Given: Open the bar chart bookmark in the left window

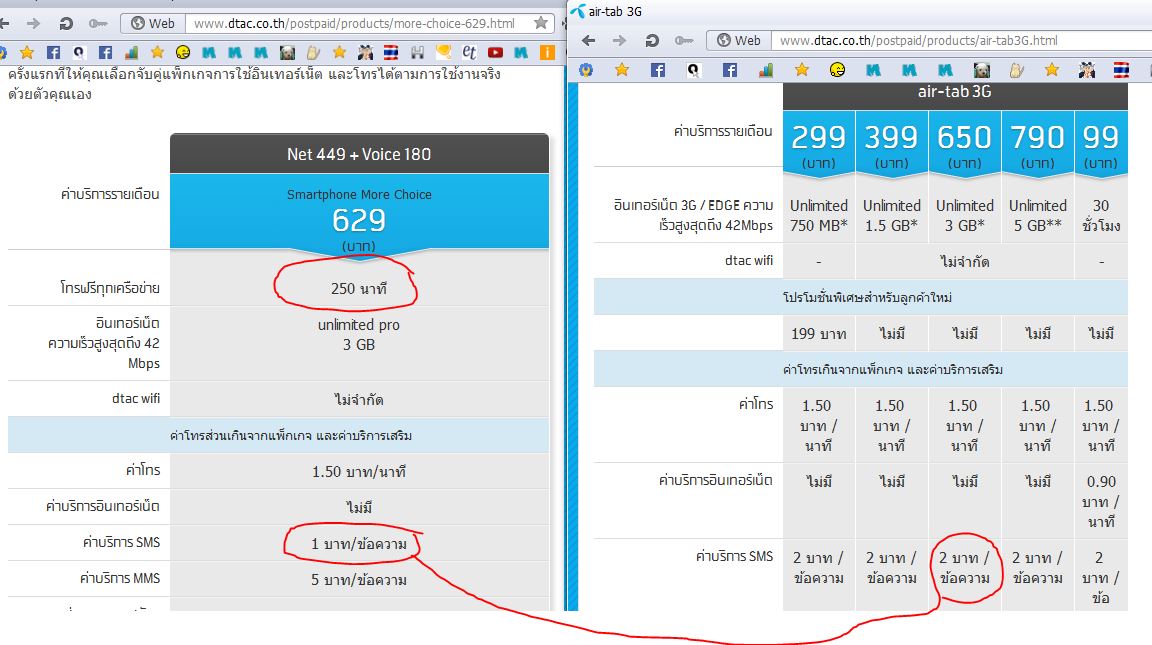Looking at the screenshot, I should coord(132,52).
